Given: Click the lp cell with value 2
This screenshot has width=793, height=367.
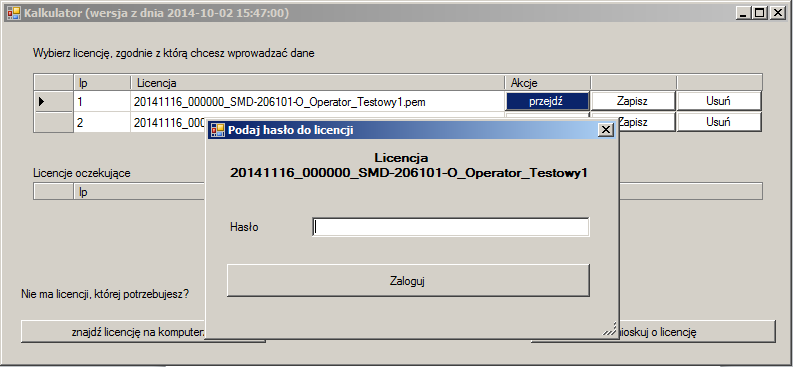Looking at the screenshot, I should (x=102, y=122).
